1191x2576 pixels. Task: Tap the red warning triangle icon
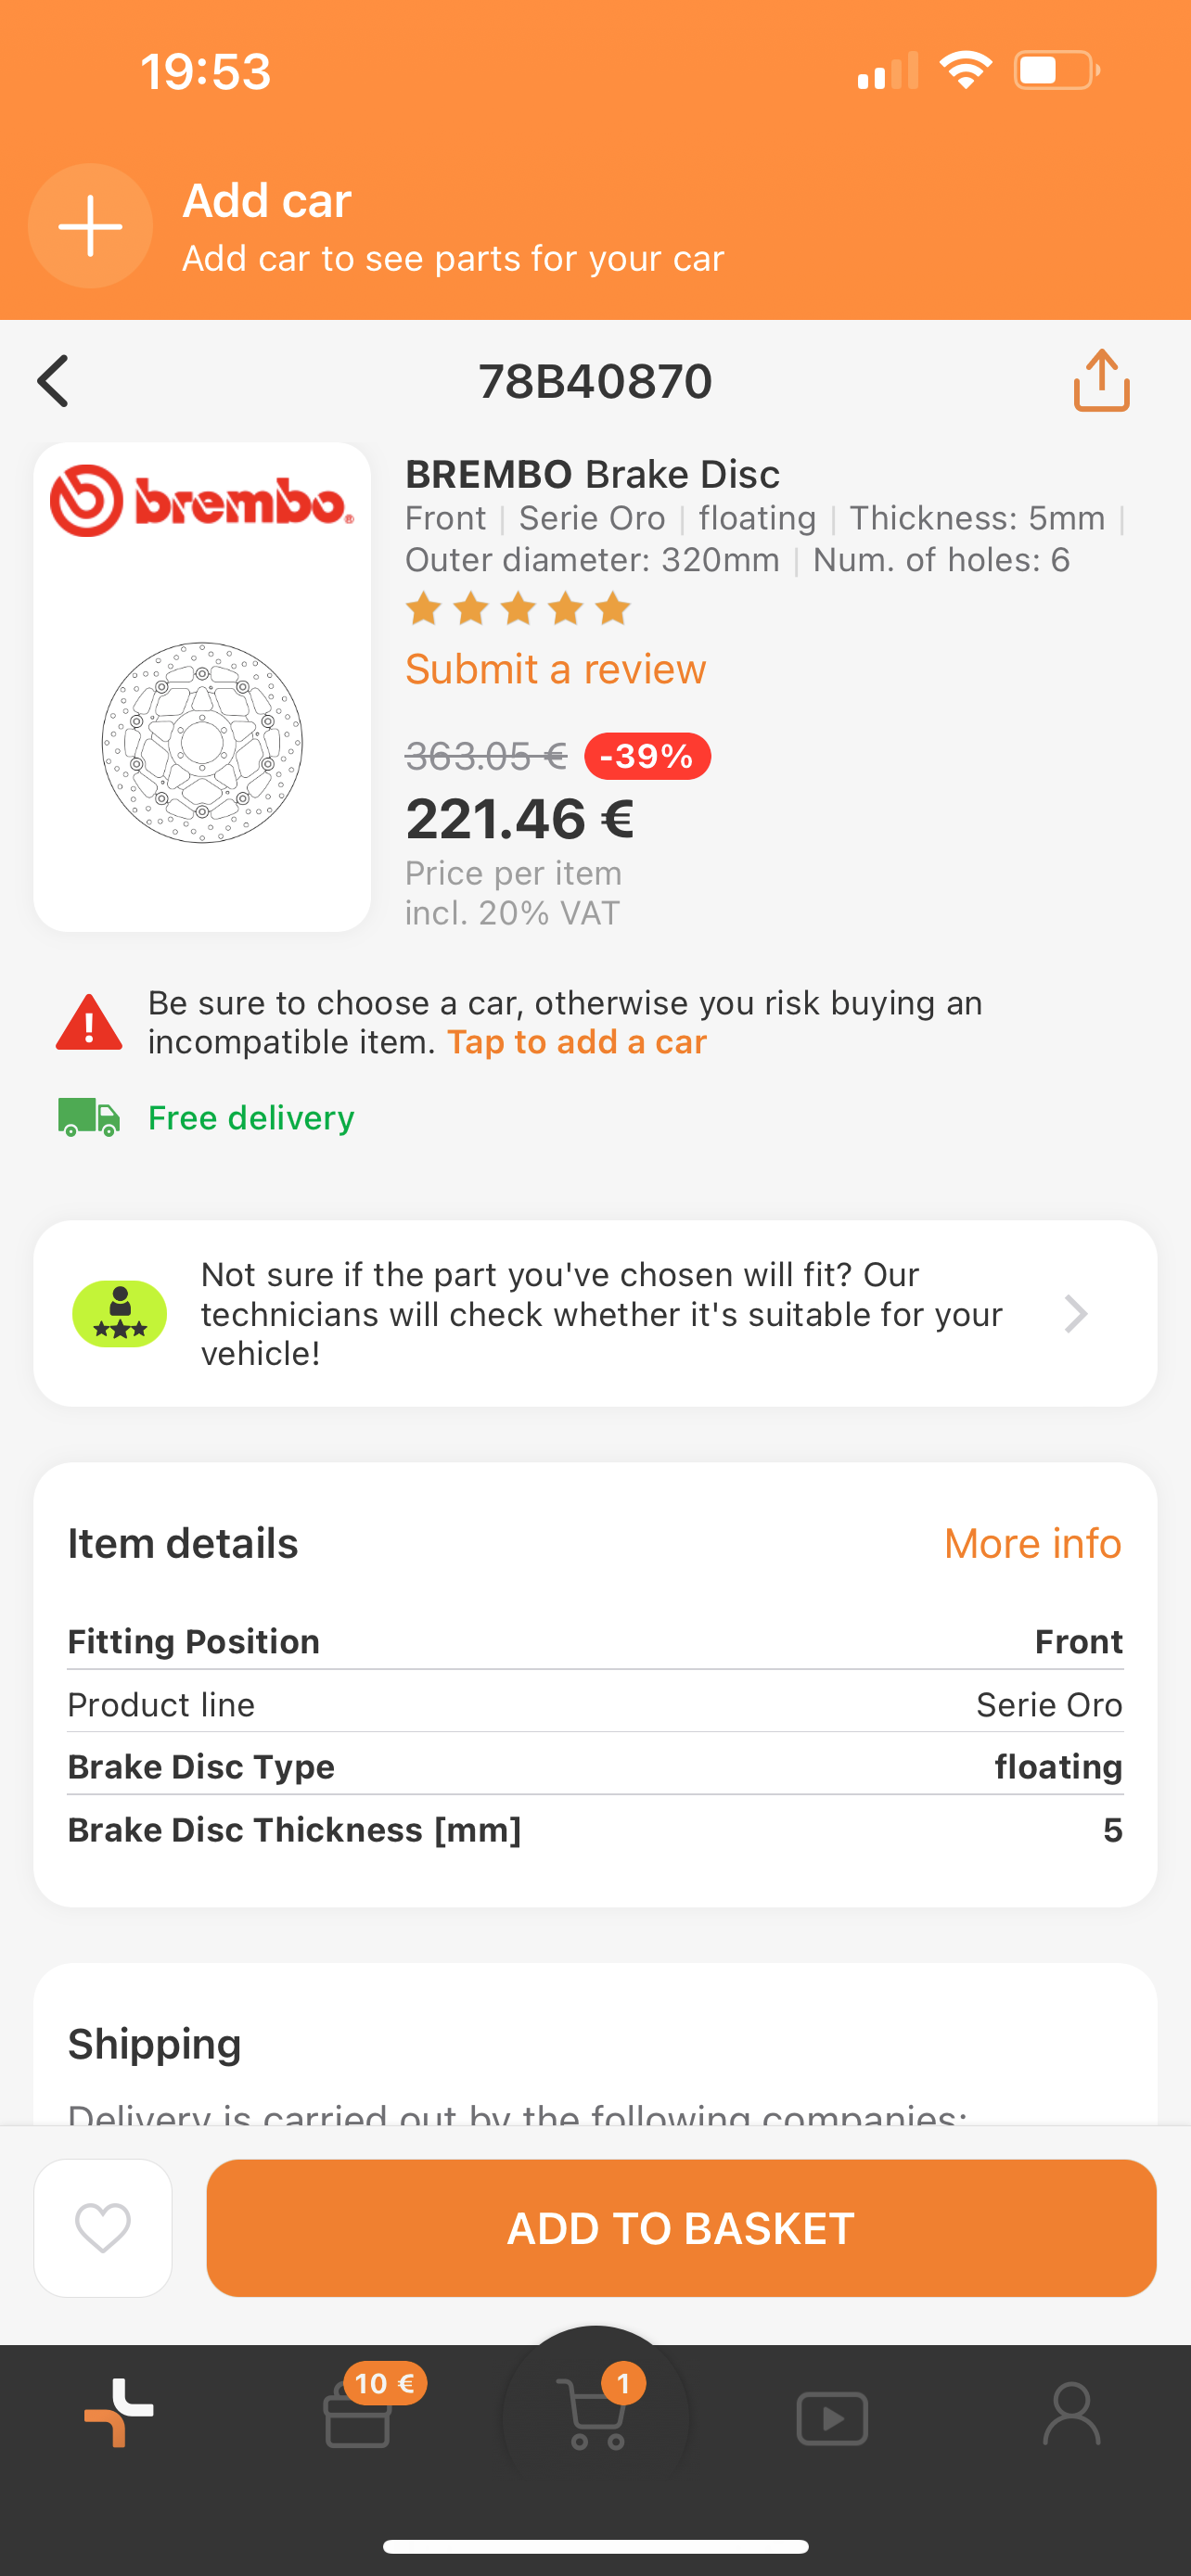(89, 1023)
